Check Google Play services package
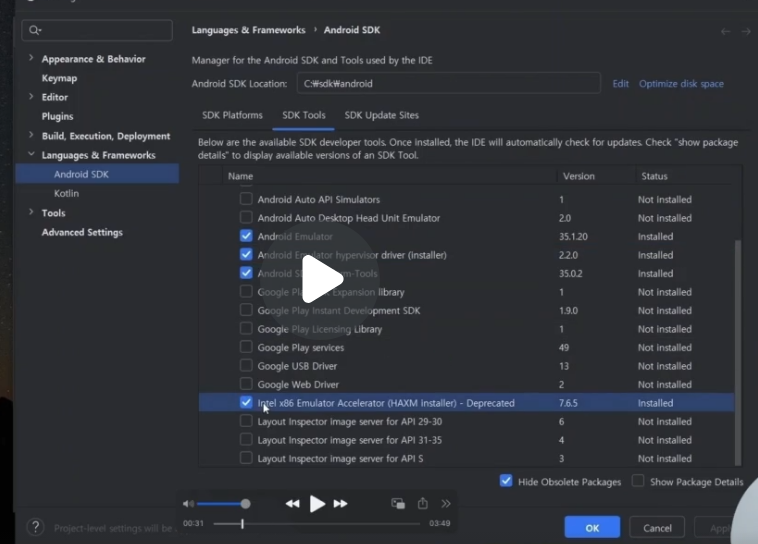This screenshot has width=758, height=544. (x=246, y=347)
